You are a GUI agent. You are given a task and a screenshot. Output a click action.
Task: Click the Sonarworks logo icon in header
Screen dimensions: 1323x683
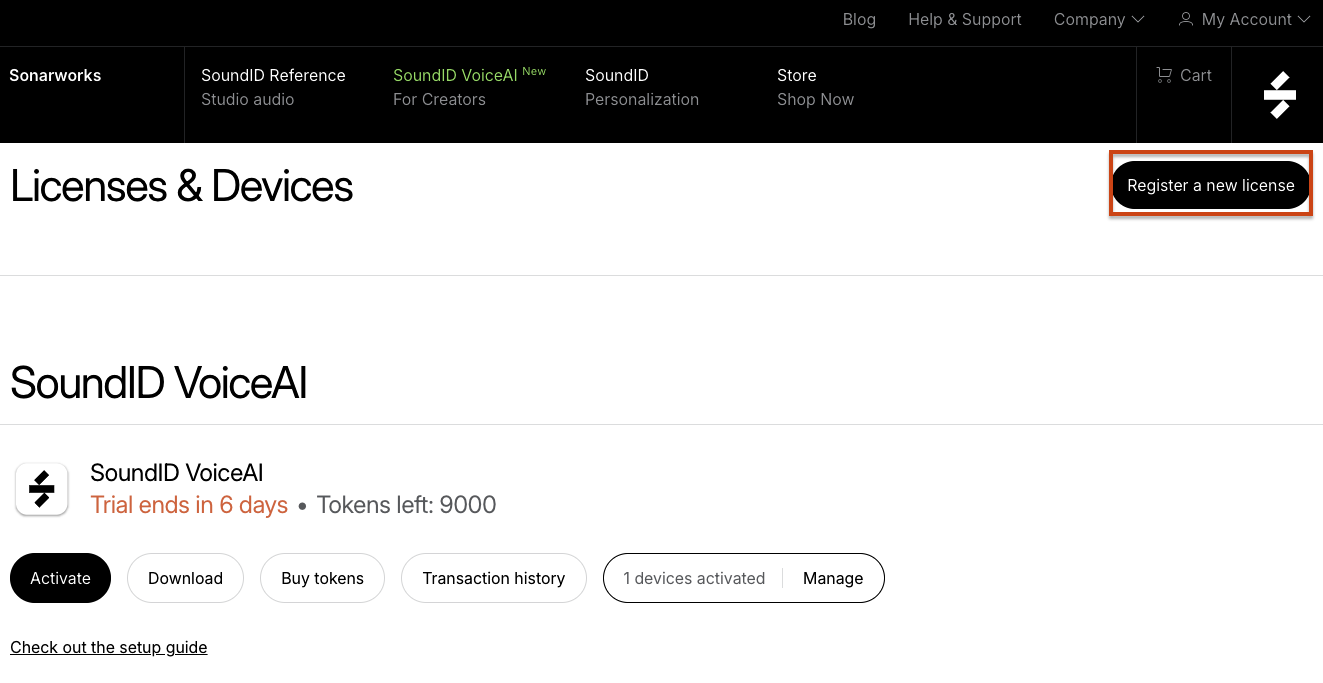click(1279, 95)
